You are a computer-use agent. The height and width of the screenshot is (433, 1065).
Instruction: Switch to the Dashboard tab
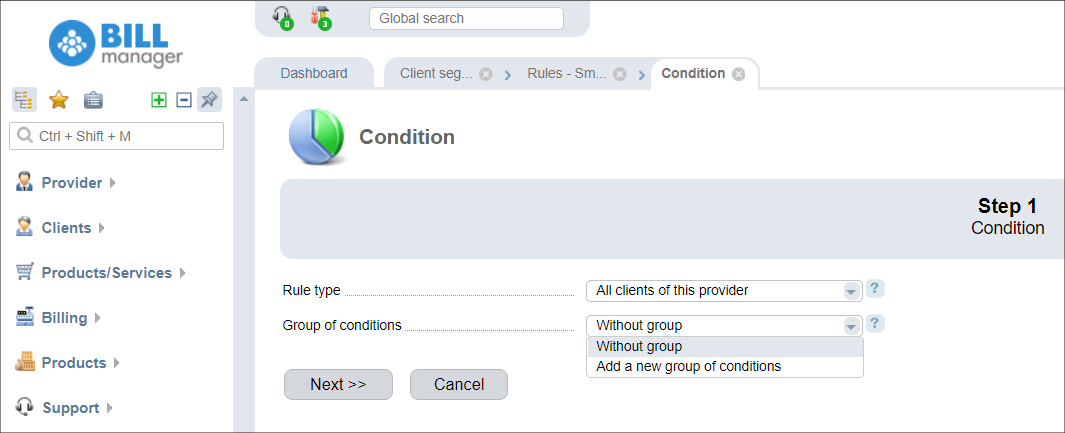pyautogui.click(x=314, y=73)
